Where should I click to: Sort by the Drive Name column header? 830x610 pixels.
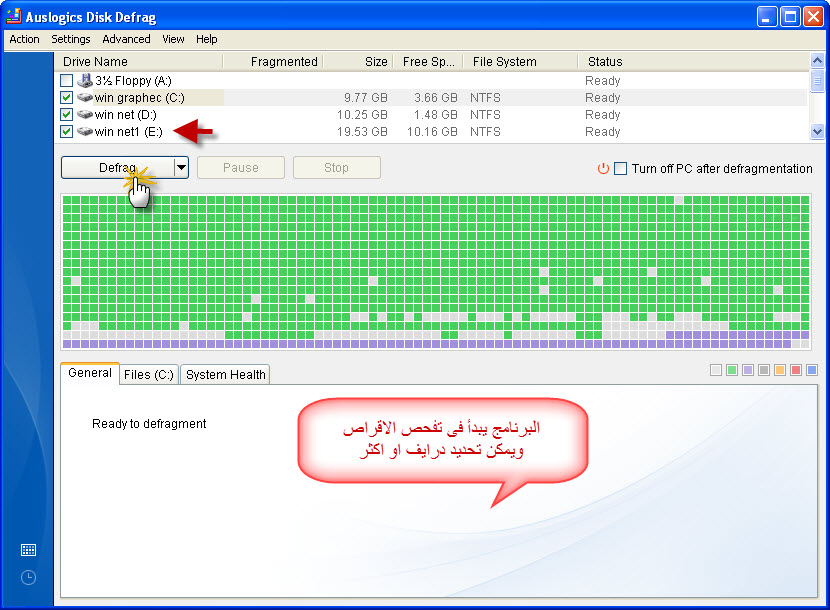[x=139, y=61]
